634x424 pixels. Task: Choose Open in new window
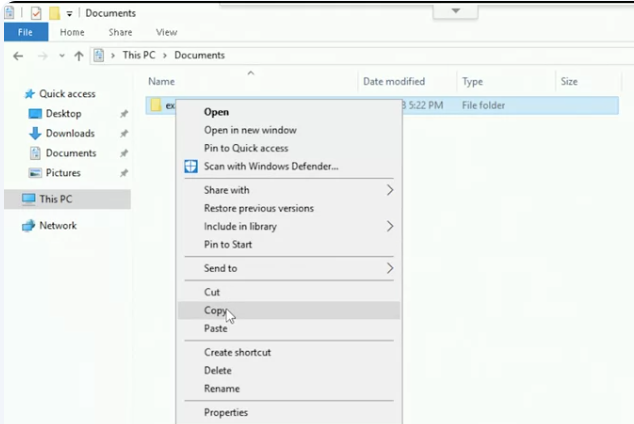250,130
